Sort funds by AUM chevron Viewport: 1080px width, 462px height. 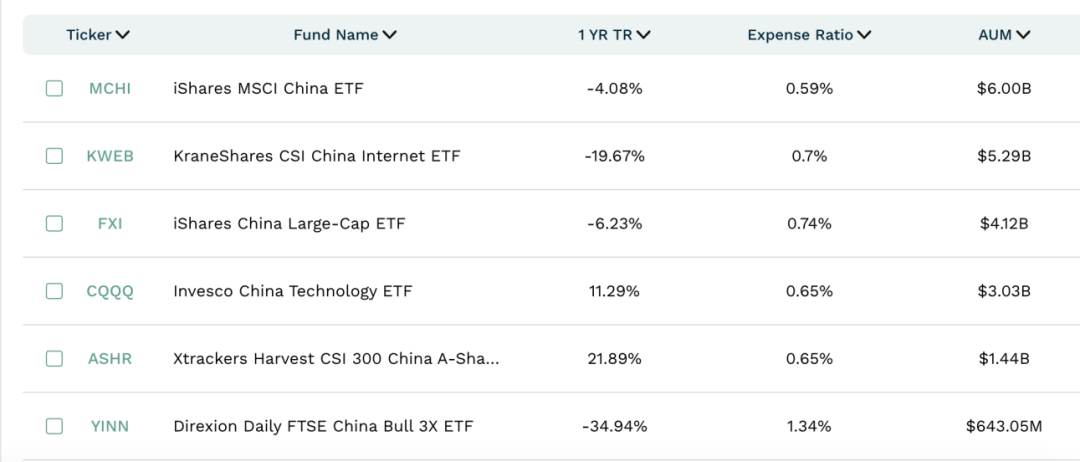pyautogui.click(x=1023, y=36)
